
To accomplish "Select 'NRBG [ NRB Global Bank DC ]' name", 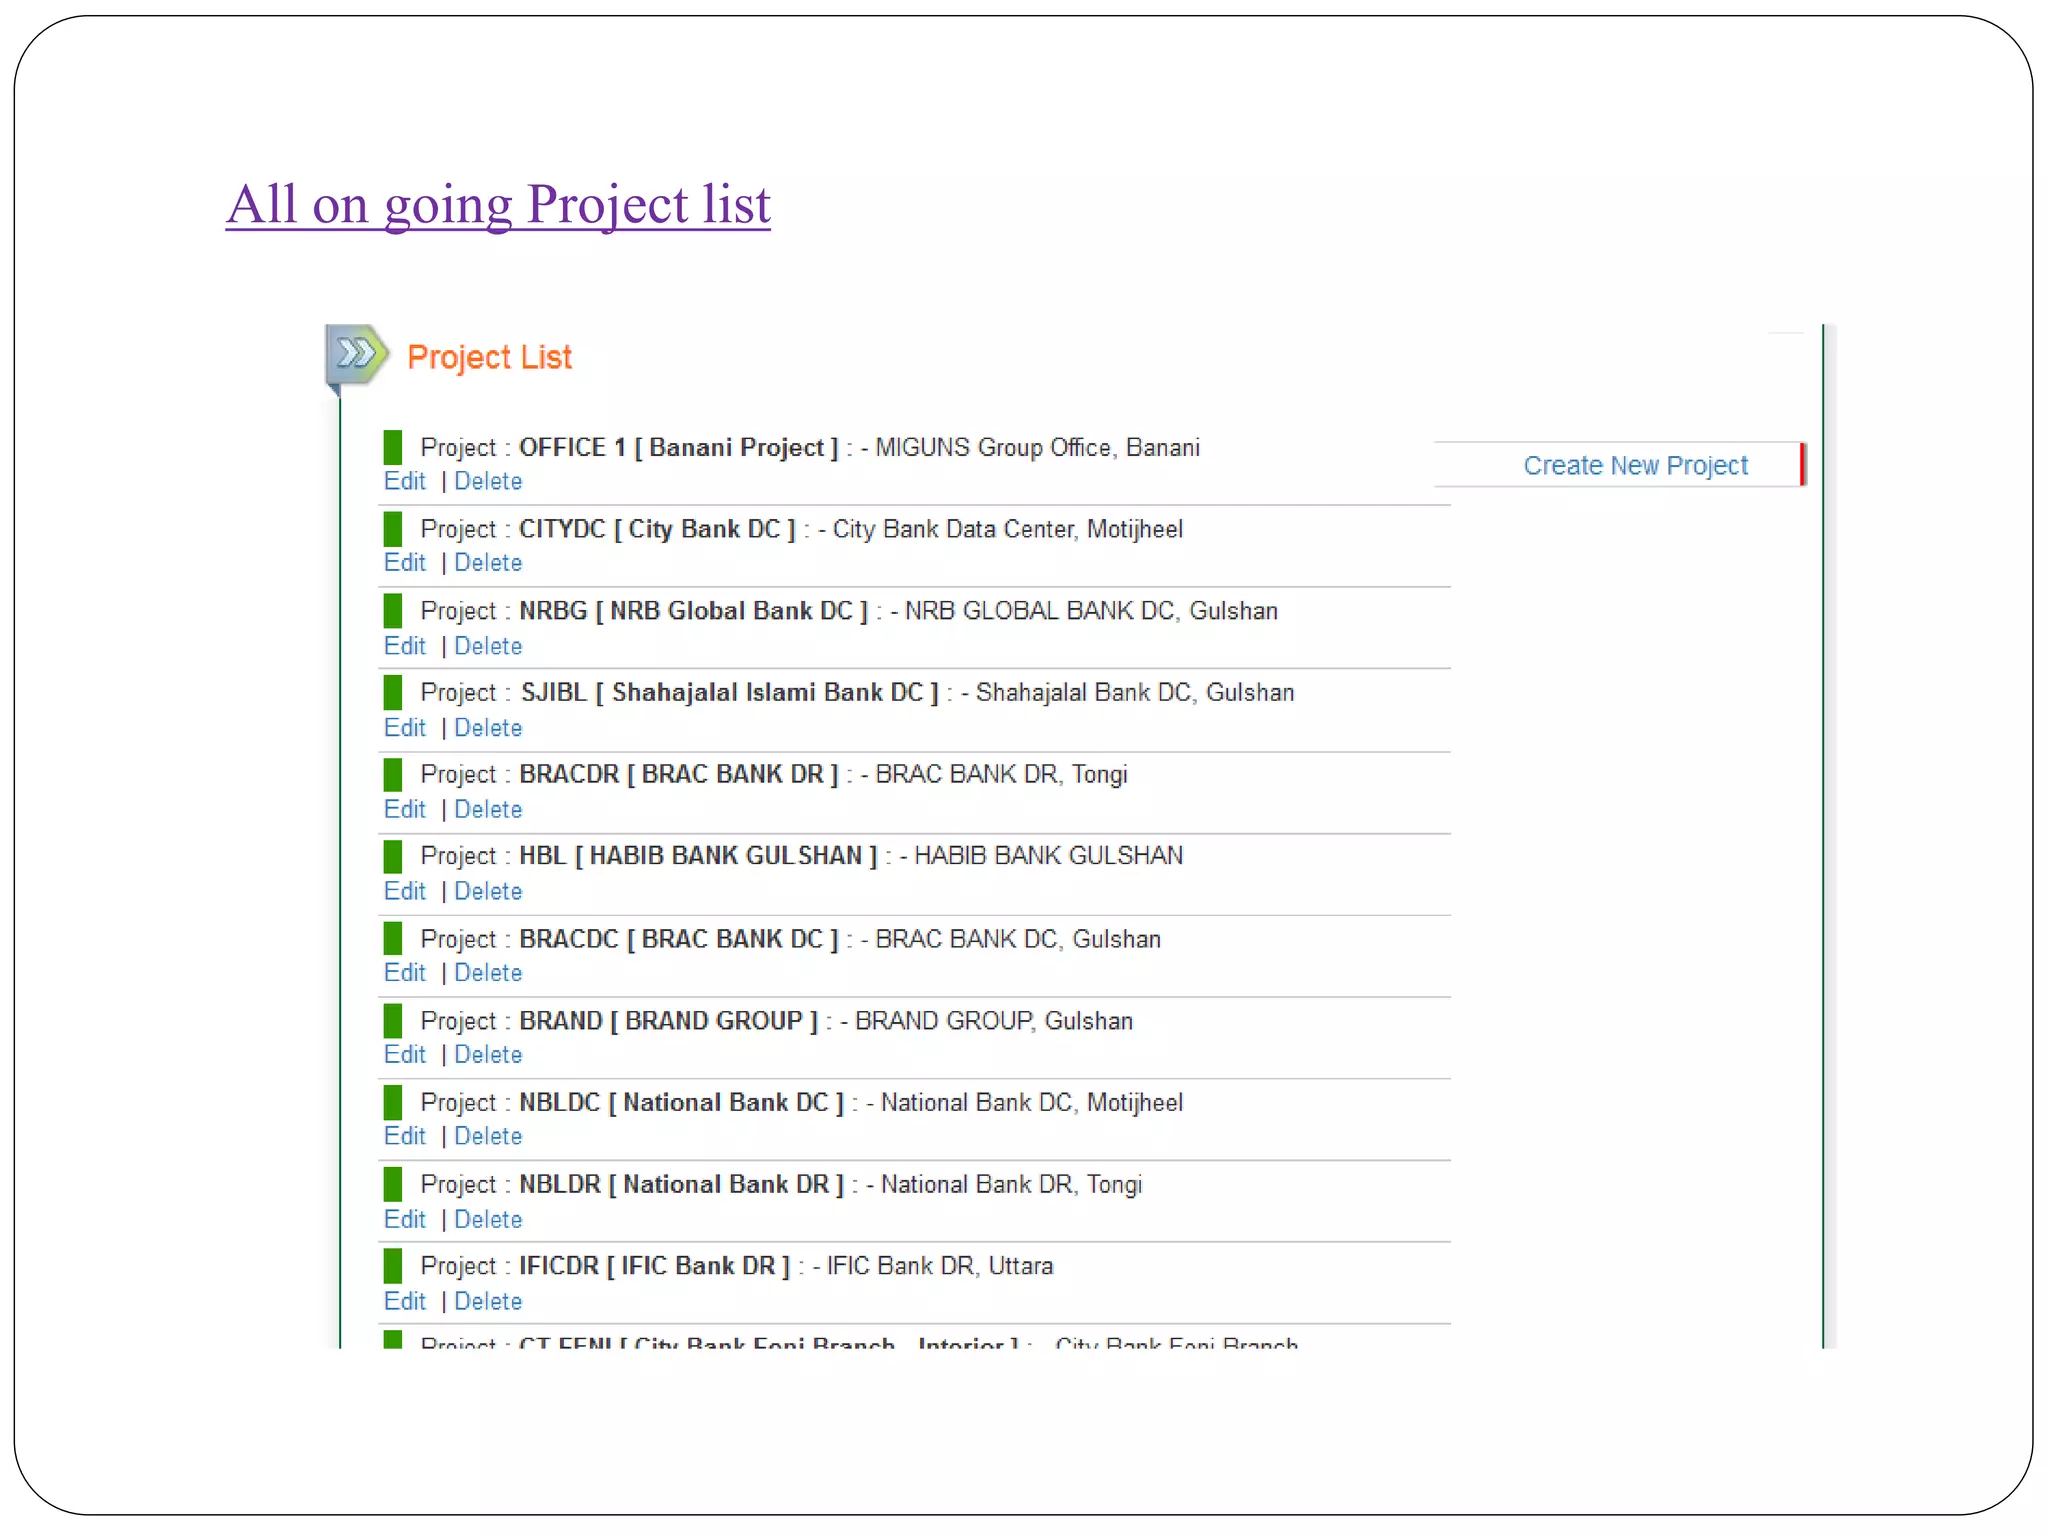I will click(x=694, y=611).
